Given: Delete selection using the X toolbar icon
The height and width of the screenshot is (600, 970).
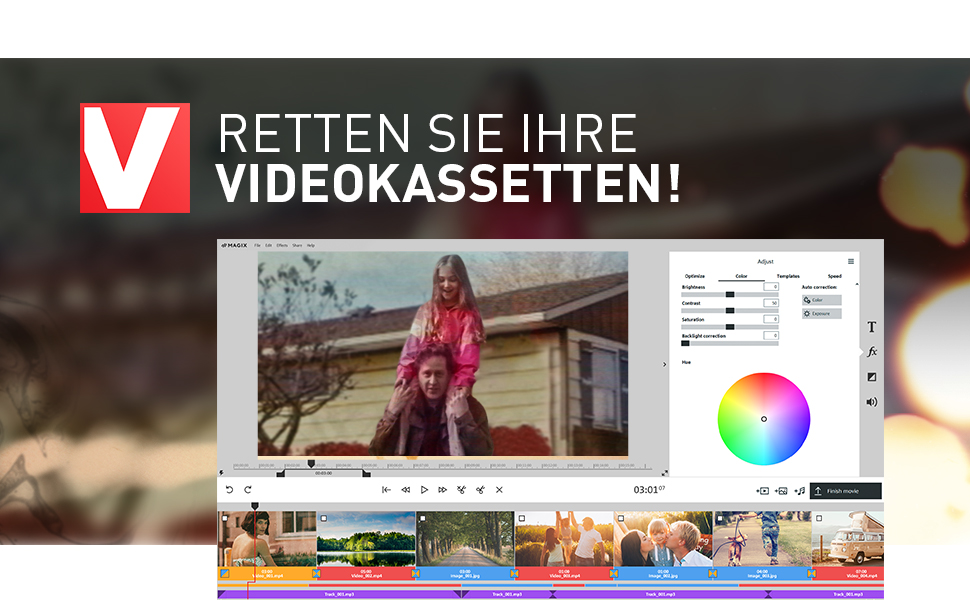Looking at the screenshot, I should pyautogui.click(x=499, y=490).
